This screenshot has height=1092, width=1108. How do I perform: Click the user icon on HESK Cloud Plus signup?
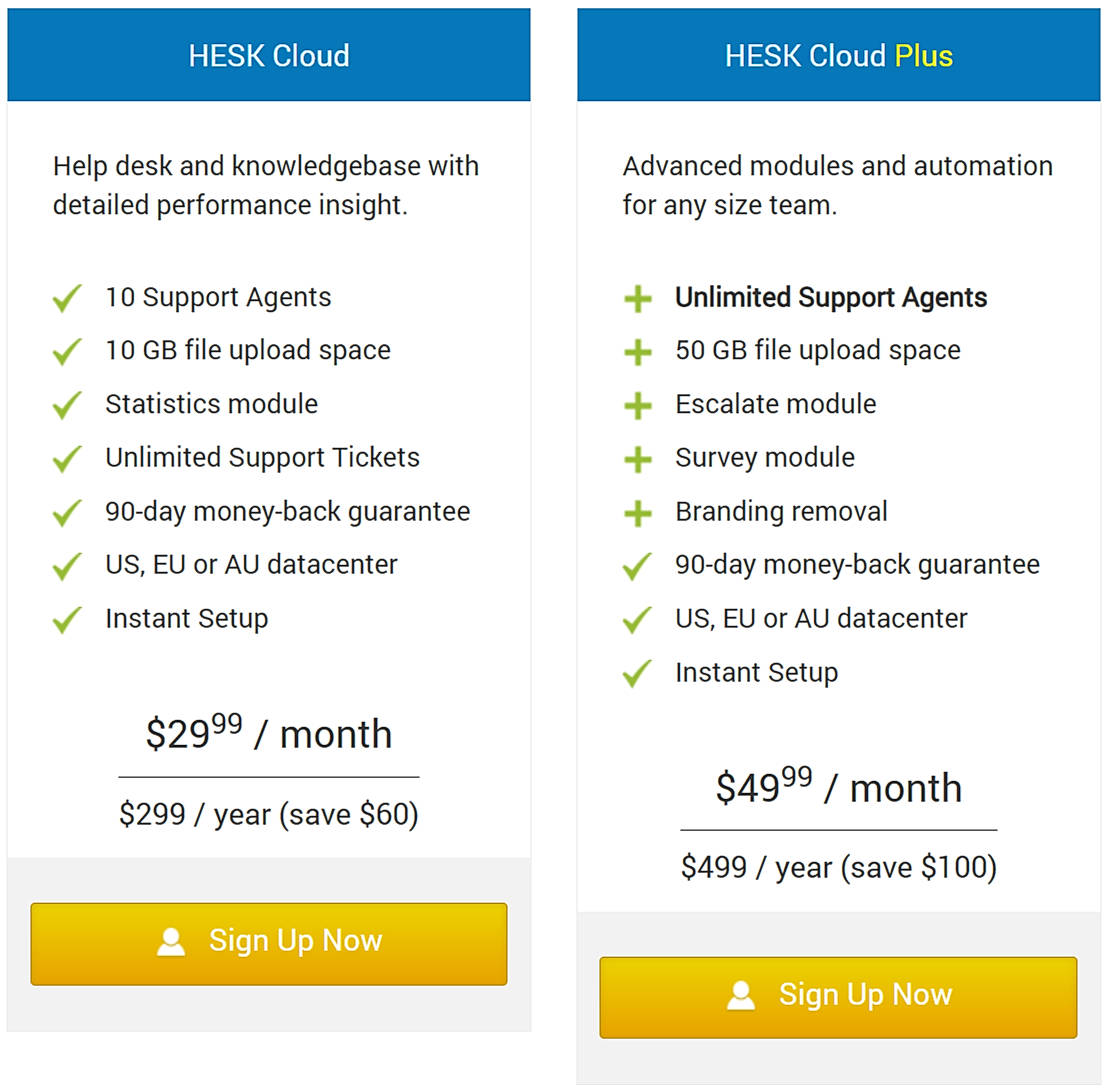(741, 995)
